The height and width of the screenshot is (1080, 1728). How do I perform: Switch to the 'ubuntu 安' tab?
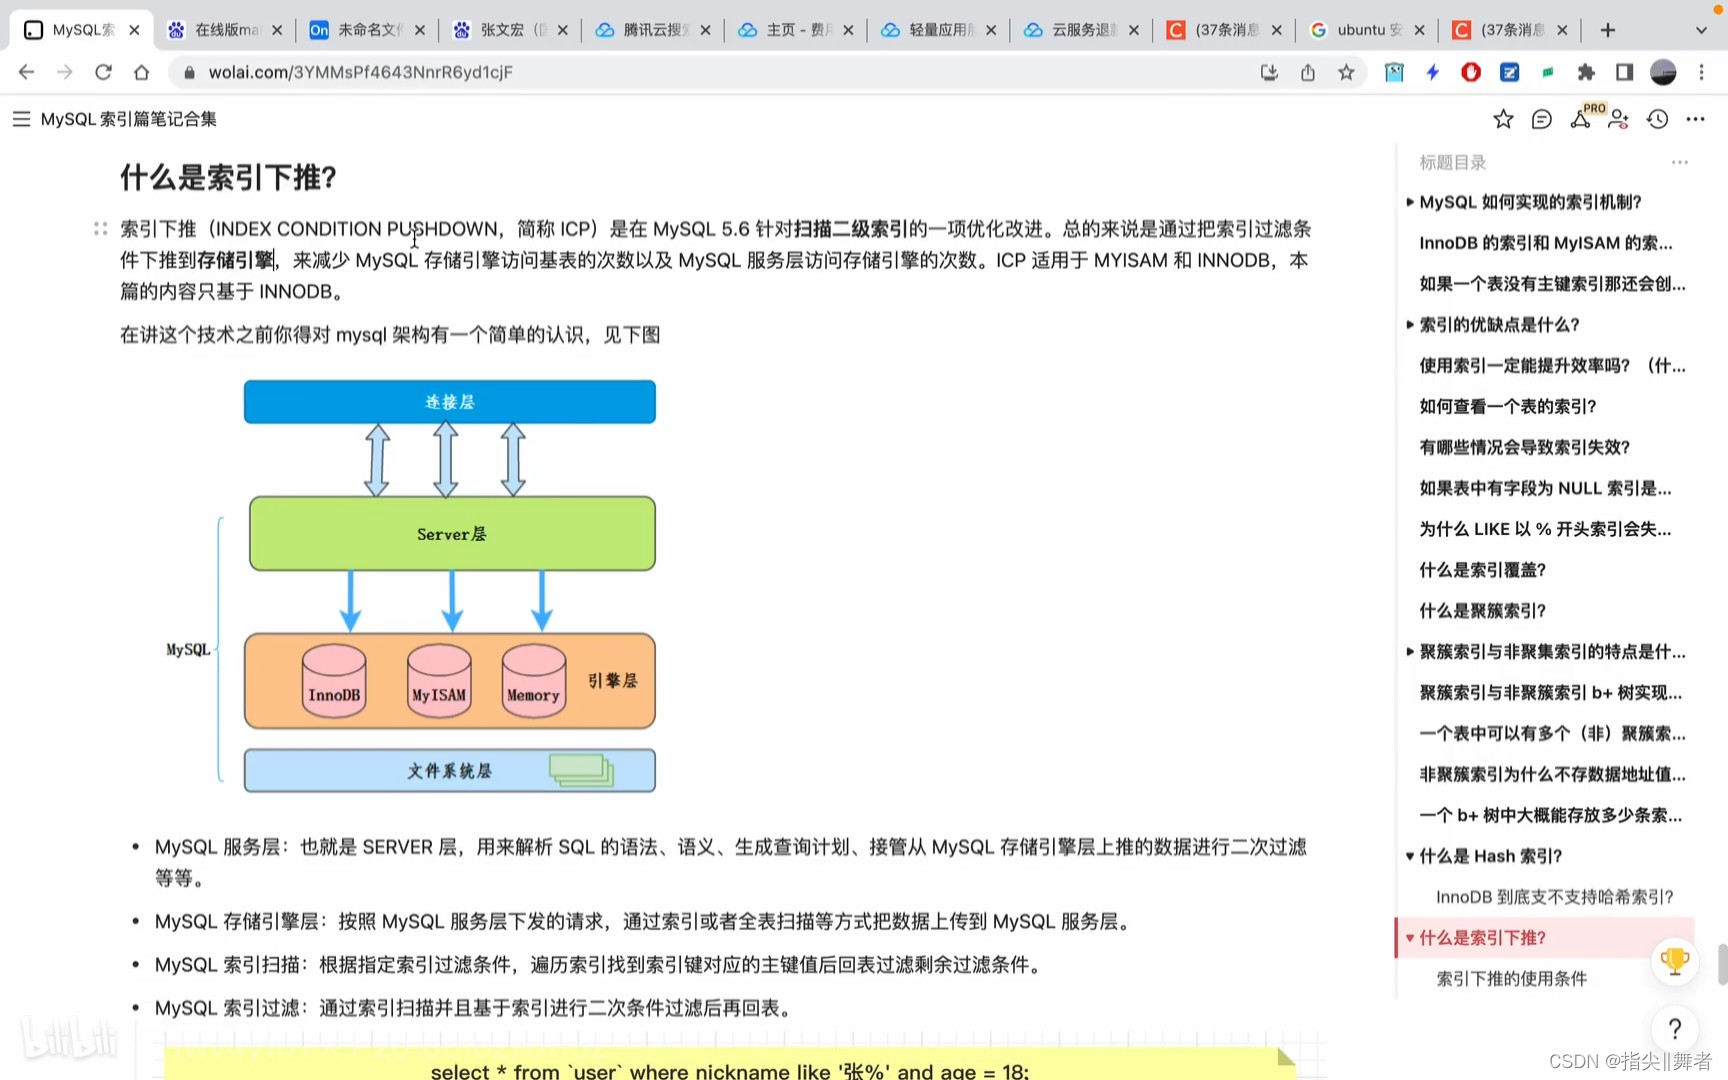tap(1368, 30)
